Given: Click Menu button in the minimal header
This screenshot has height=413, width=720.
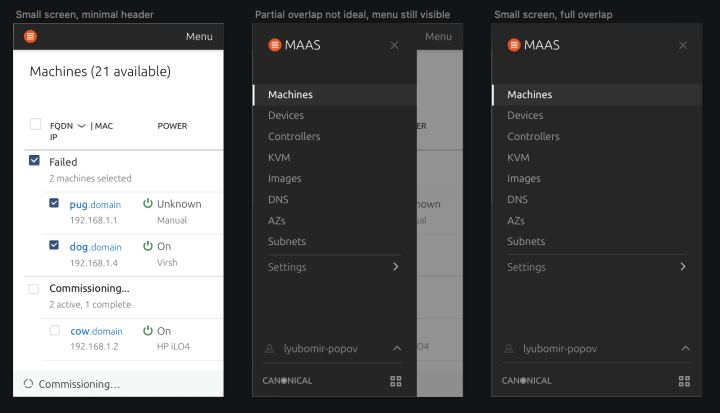Looking at the screenshot, I should 199,36.
